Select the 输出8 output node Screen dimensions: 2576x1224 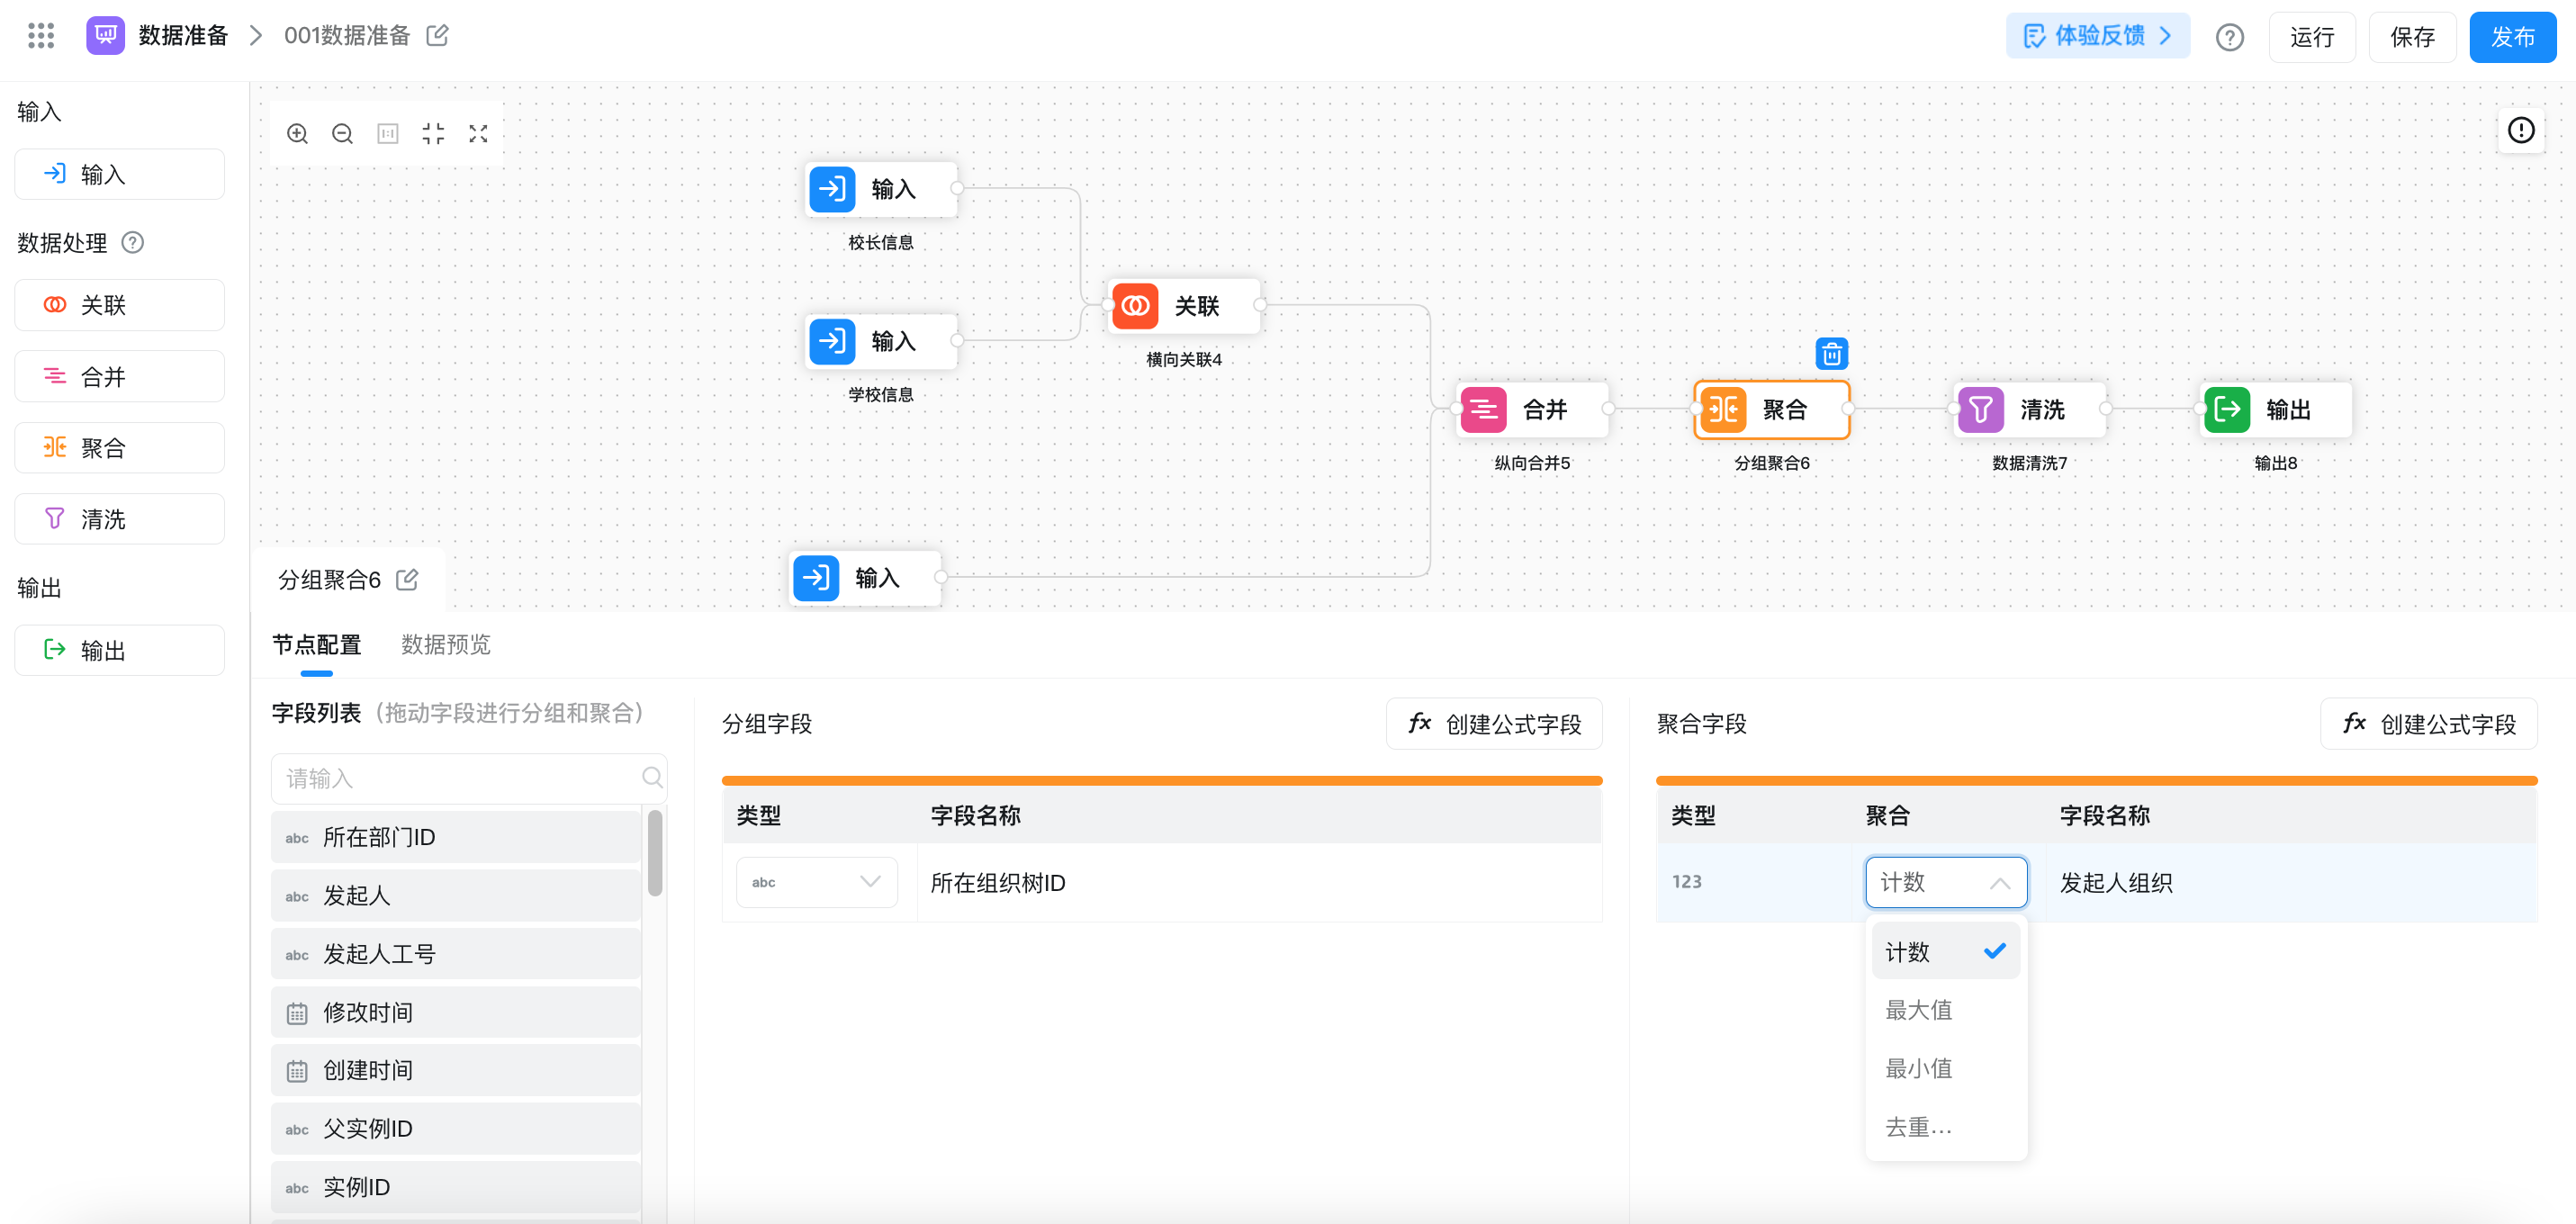tap(2276, 409)
